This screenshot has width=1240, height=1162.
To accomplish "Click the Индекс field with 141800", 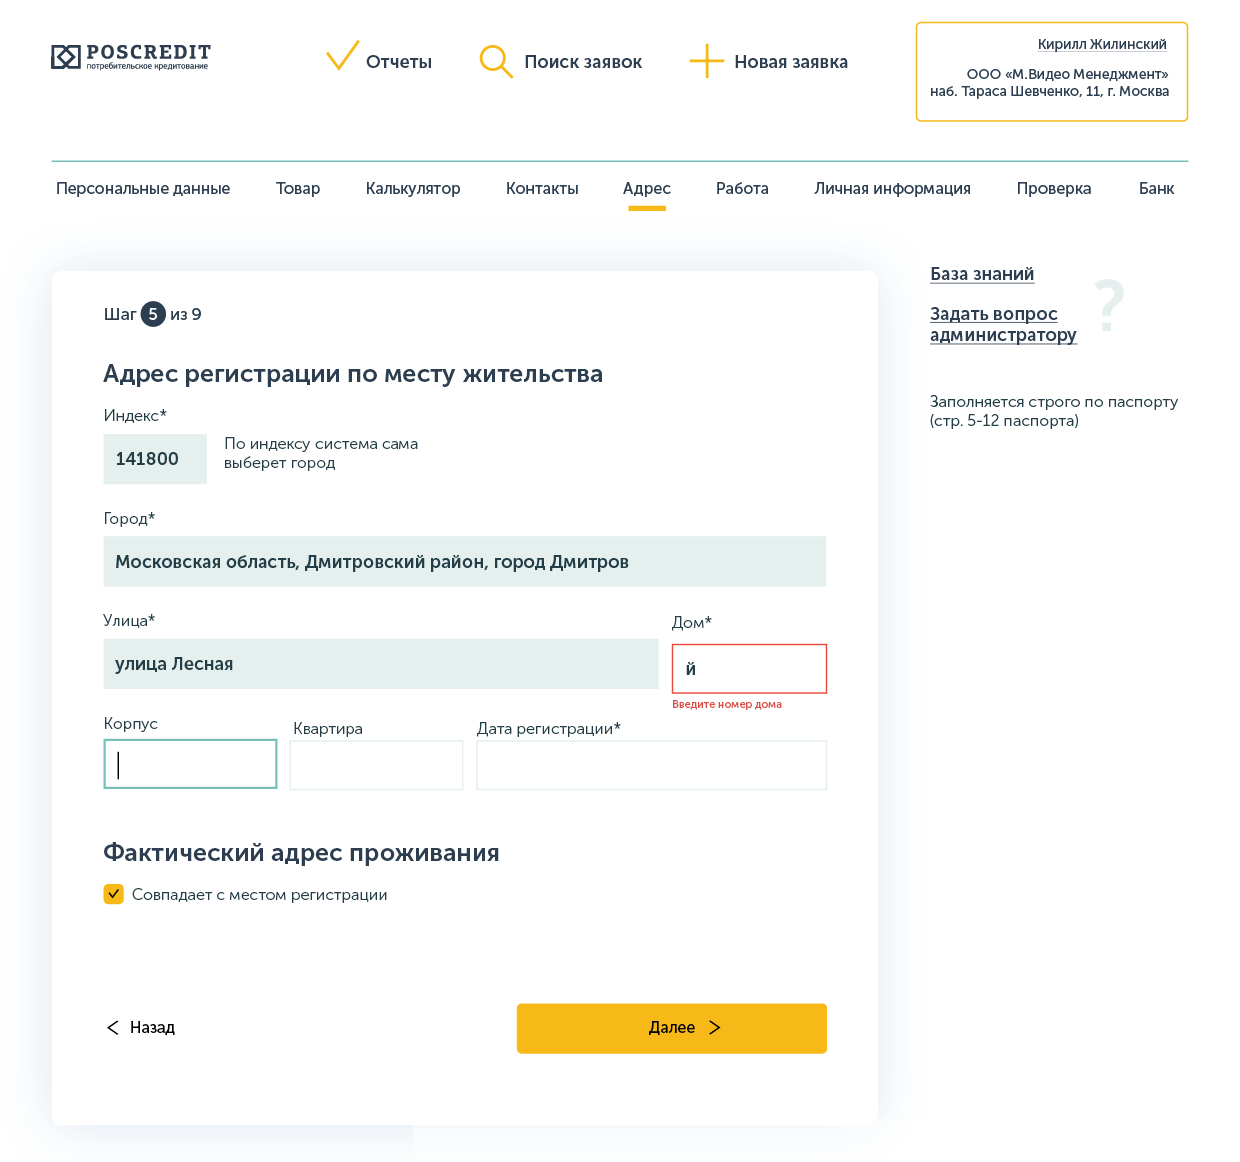I will [155, 459].
